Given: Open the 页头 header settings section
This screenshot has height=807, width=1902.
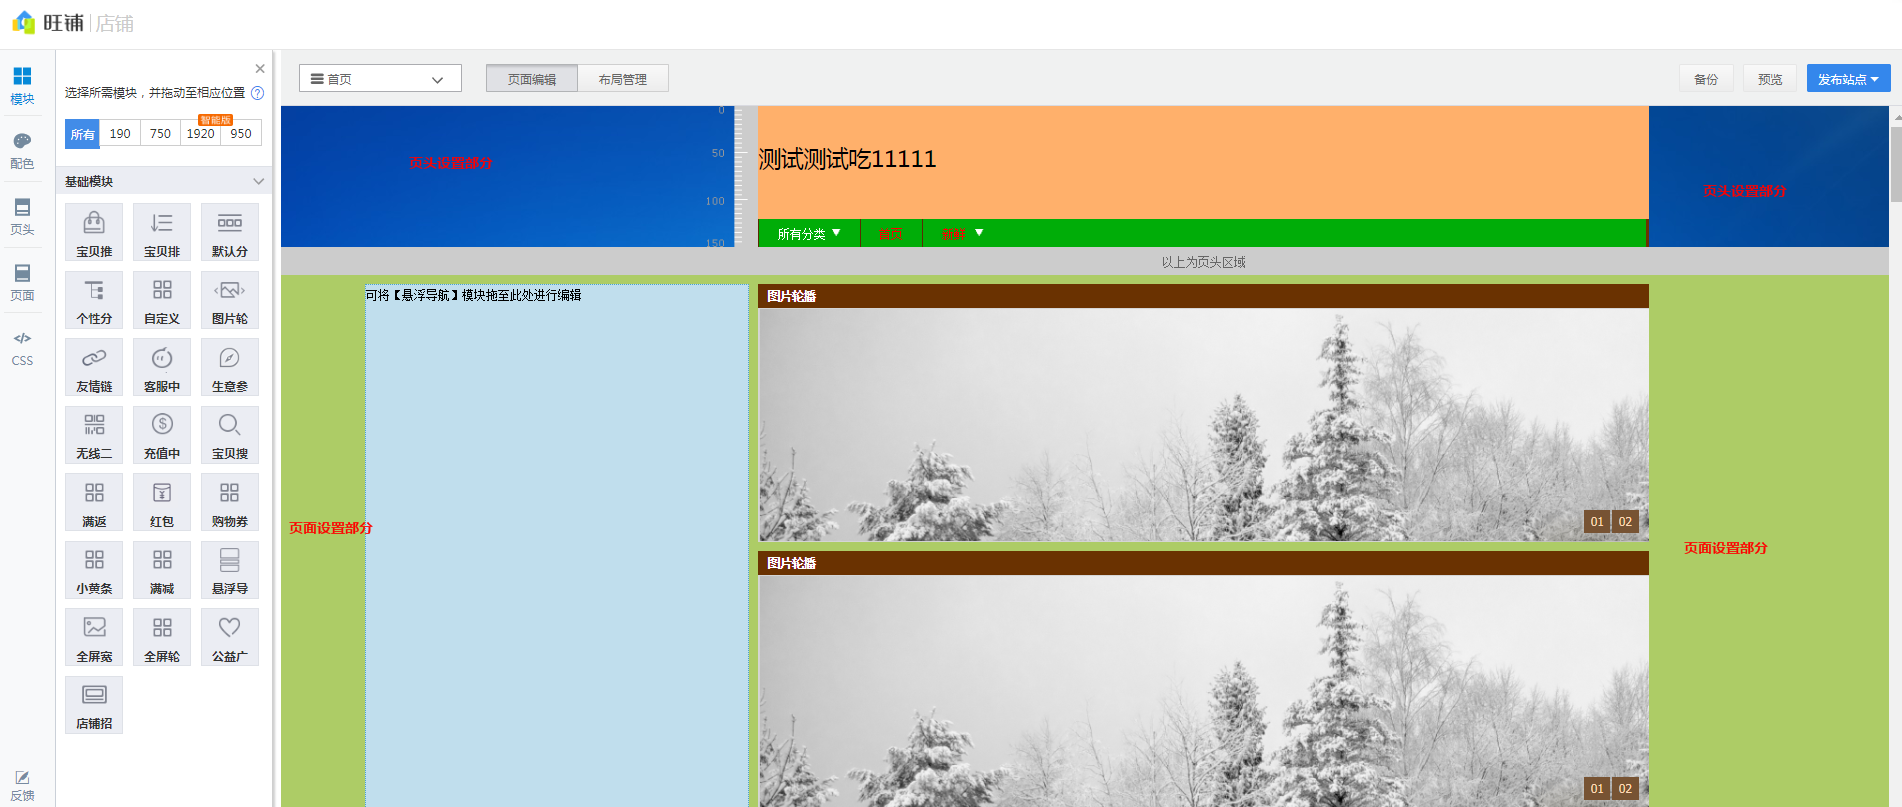Looking at the screenshot, I should coord(22,216).
